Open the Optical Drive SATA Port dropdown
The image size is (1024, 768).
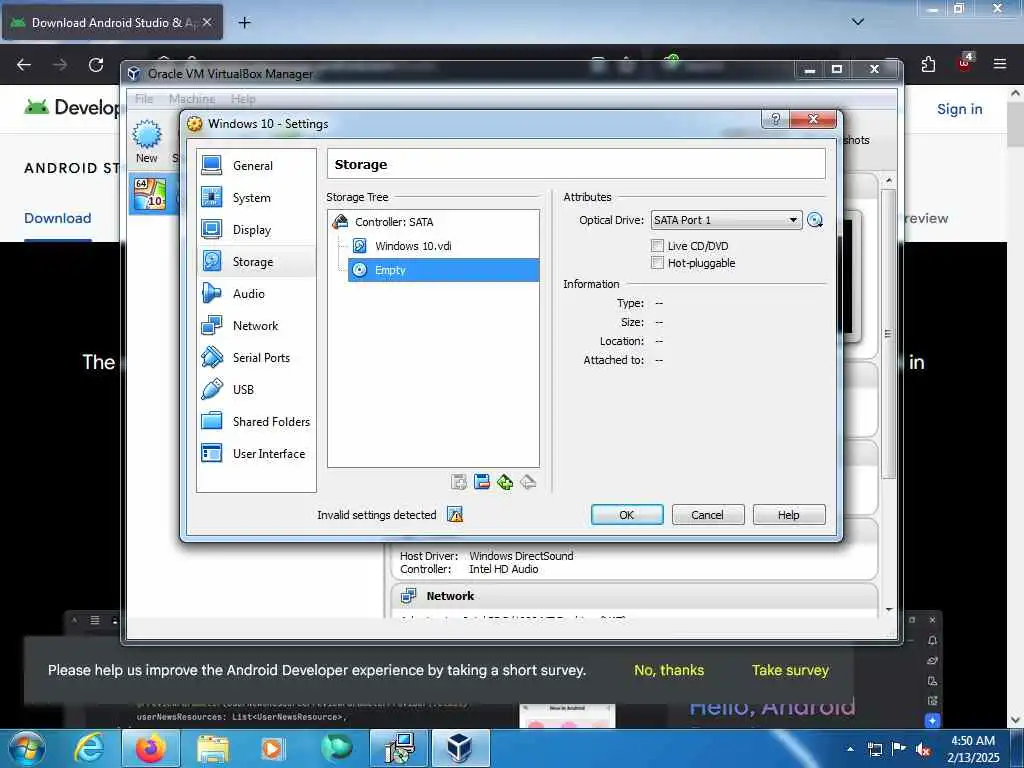click(x=726, y=220)
